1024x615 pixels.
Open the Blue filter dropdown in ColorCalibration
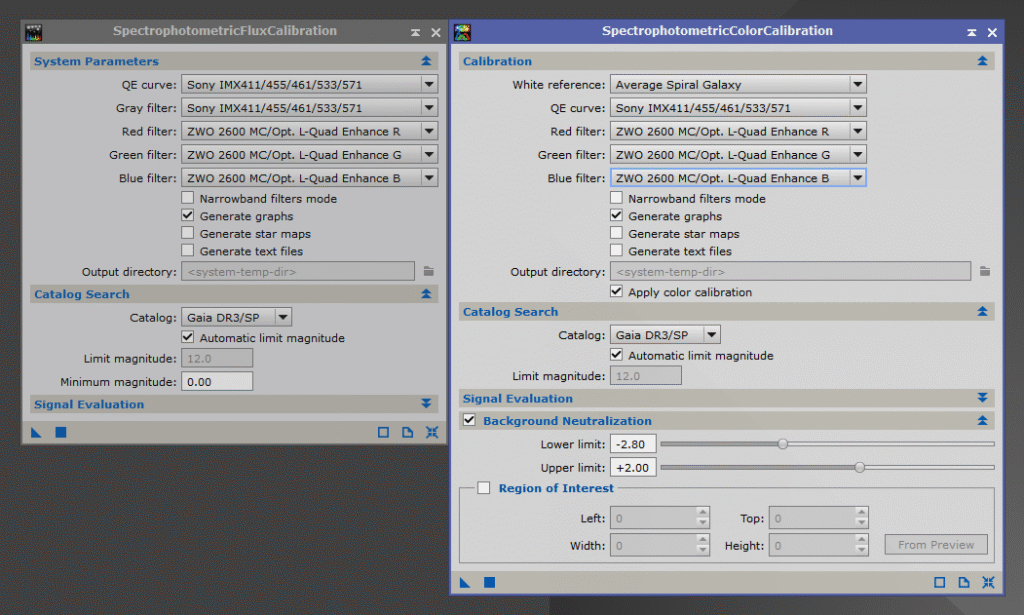coord(738,178)
